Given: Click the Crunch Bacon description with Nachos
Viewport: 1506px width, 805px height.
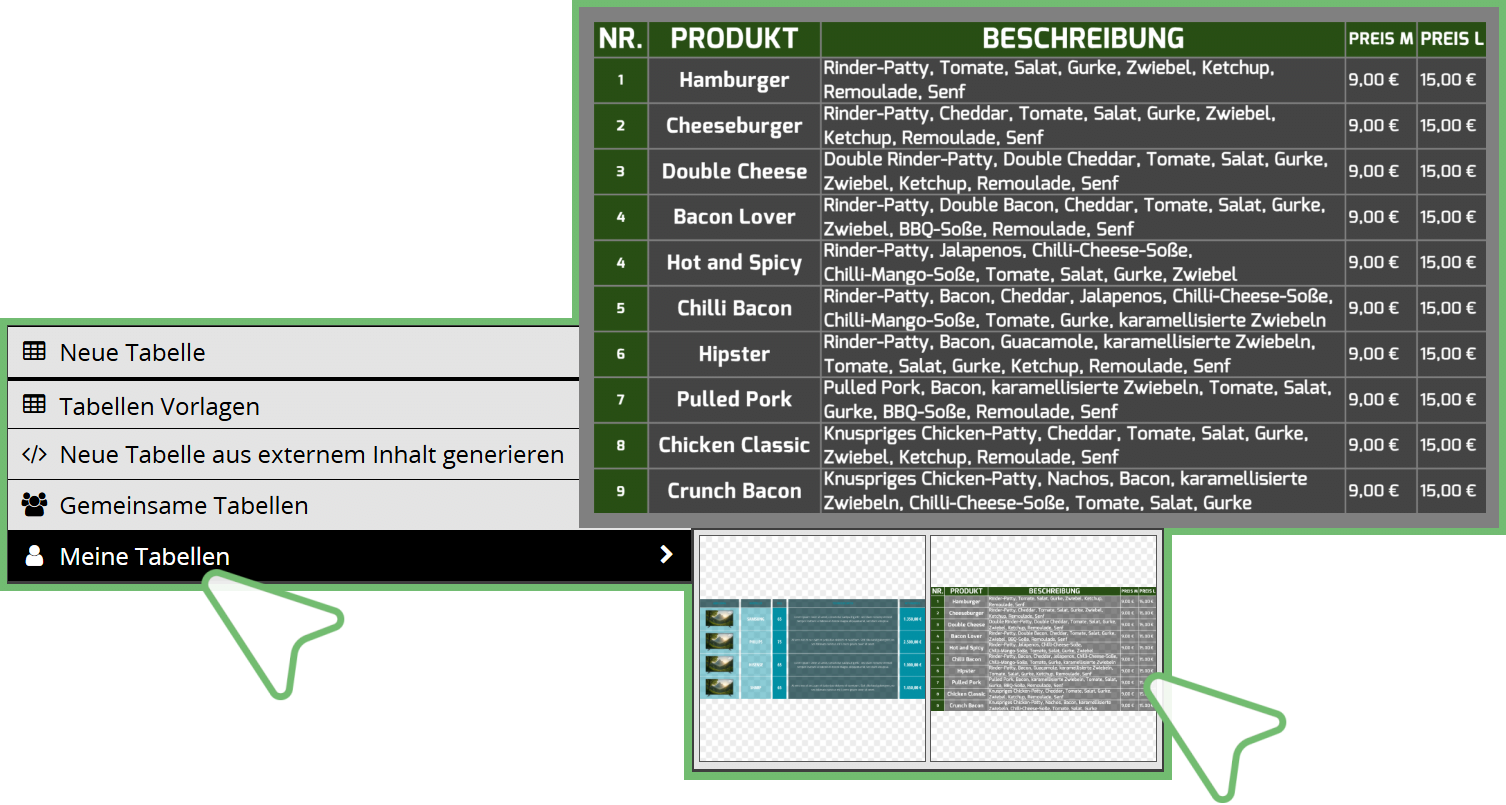Looking at the screenshot, I should tap(1083, 491).
